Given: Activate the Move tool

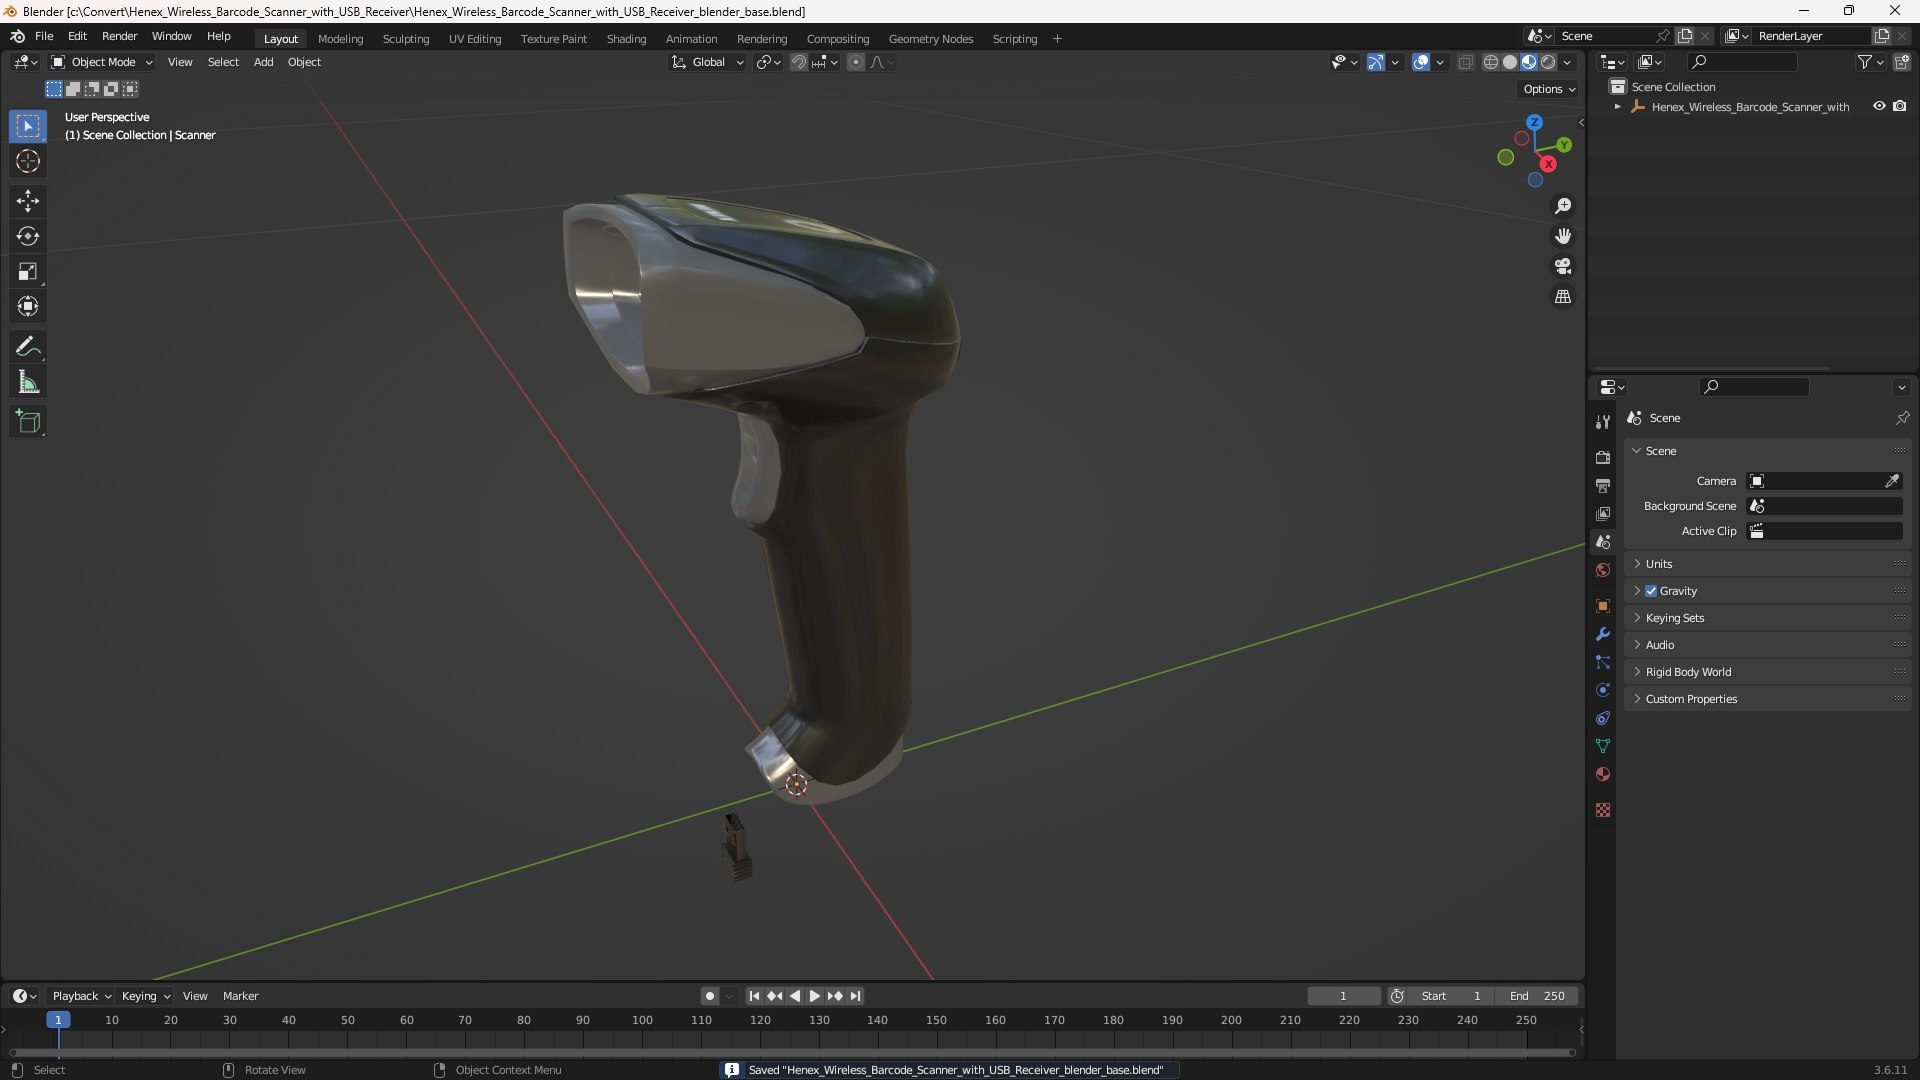Looking at the screenshot, I should (28, 201).
